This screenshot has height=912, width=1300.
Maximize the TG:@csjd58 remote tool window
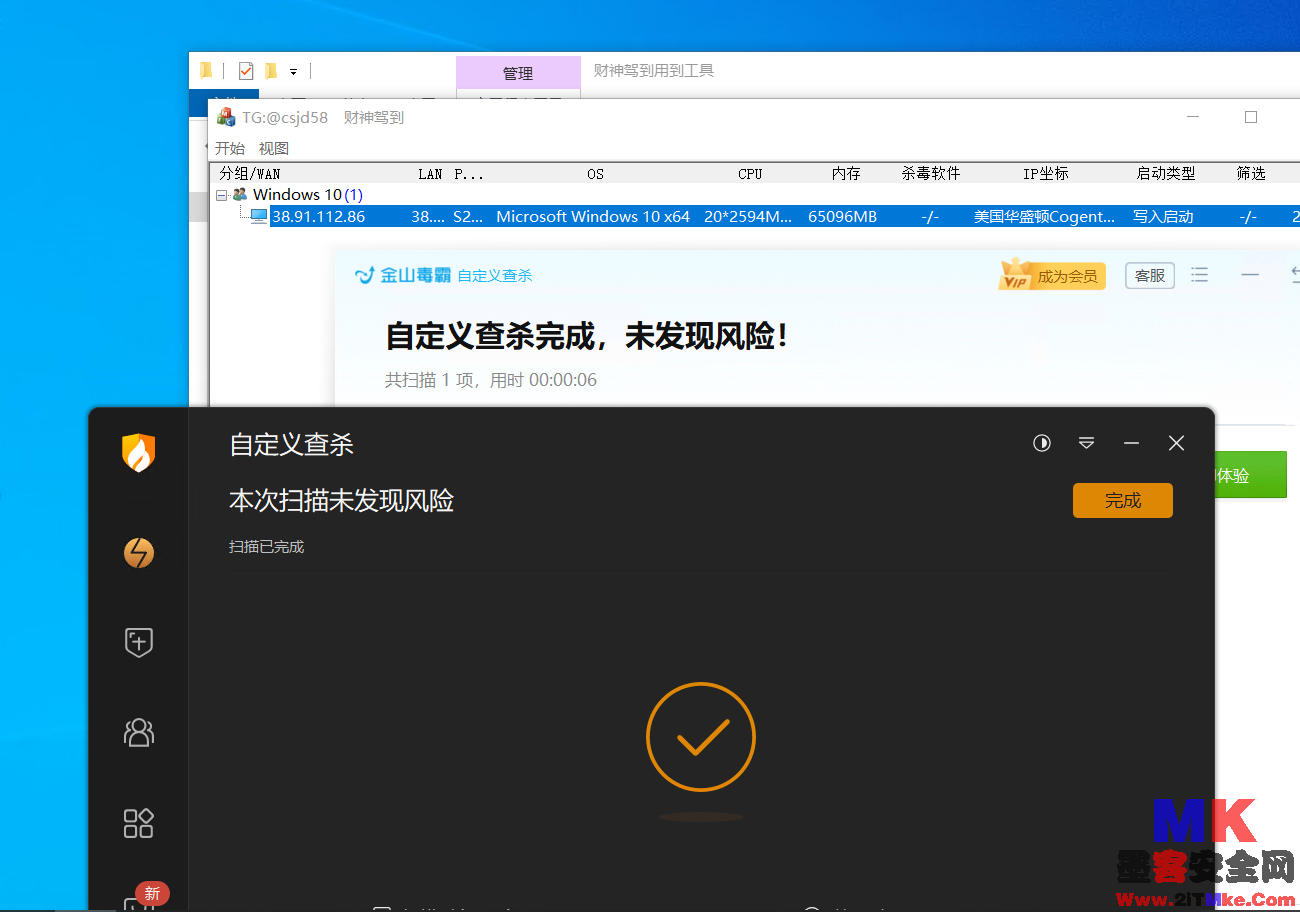point(1250,117)
